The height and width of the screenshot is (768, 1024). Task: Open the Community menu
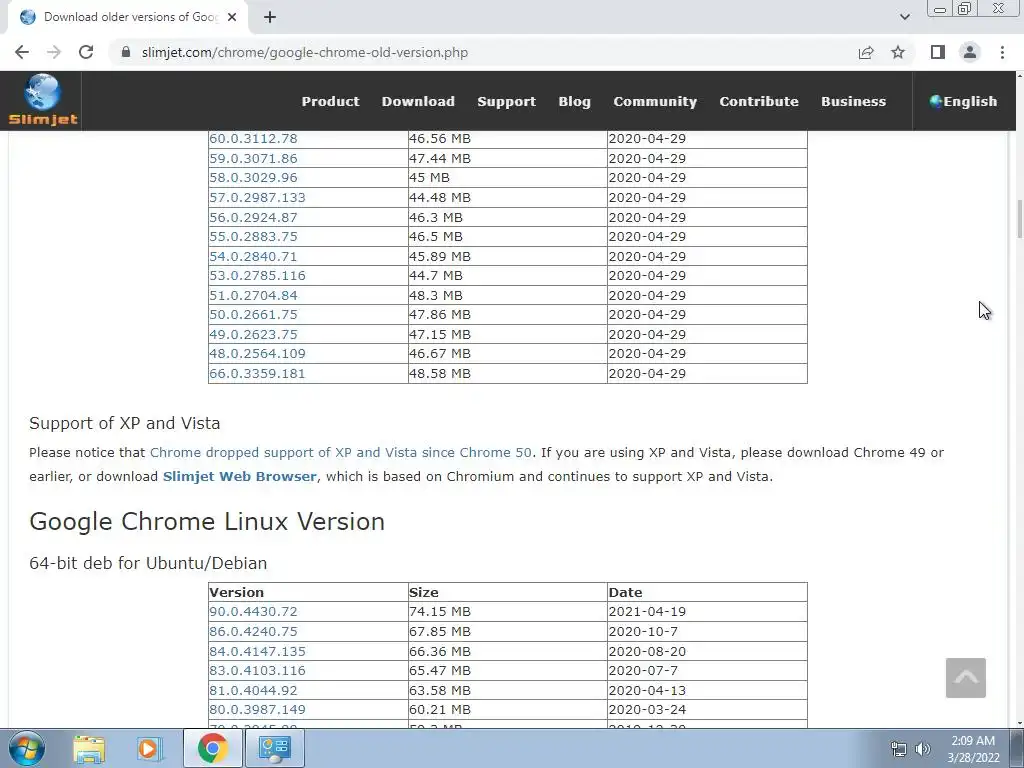coord(655,101)
